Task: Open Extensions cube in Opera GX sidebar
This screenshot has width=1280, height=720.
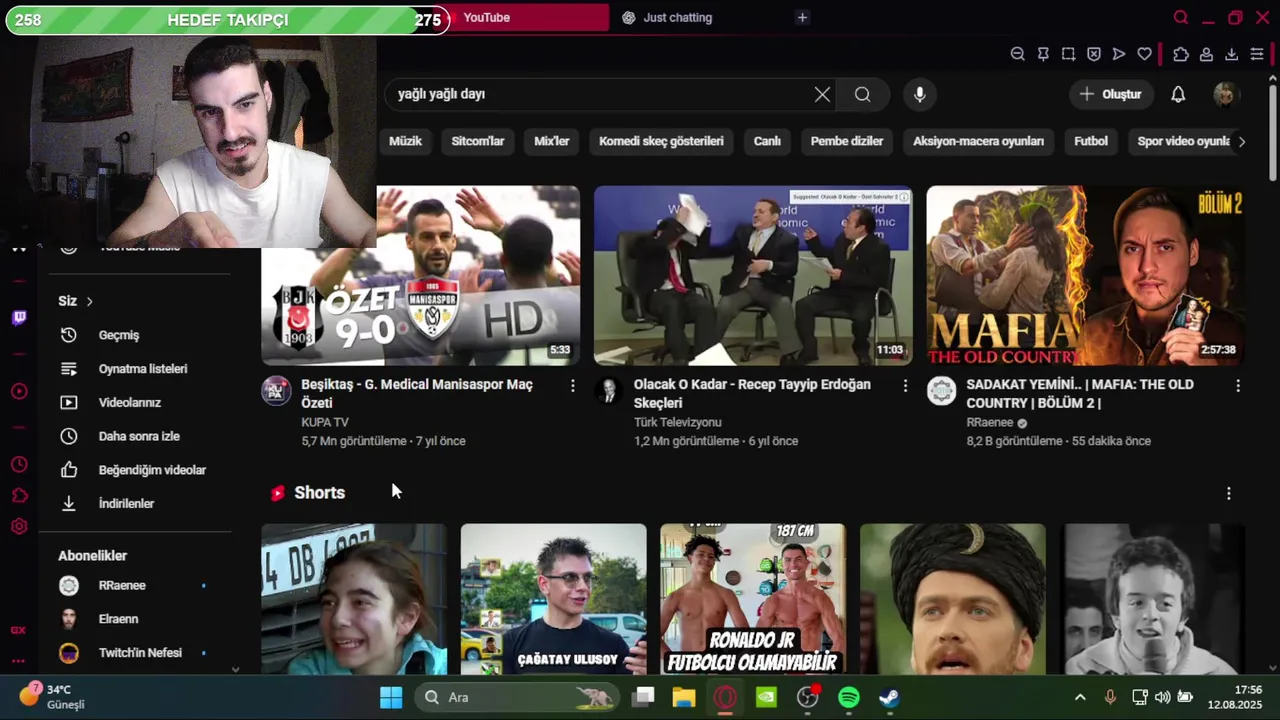Action: click(19, 495)
